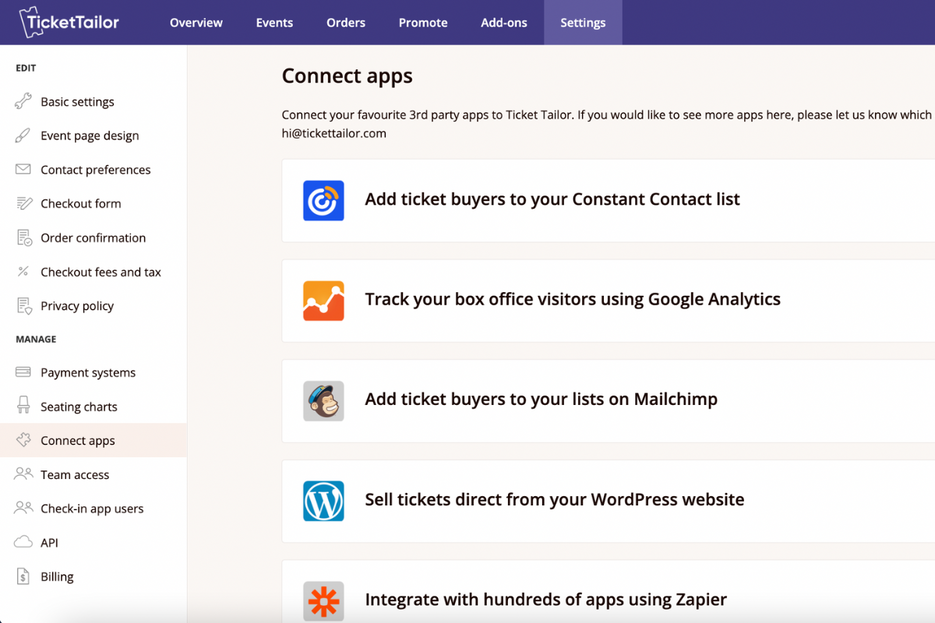Click the Constant Contact integration icon

click(x=323, y=200)
